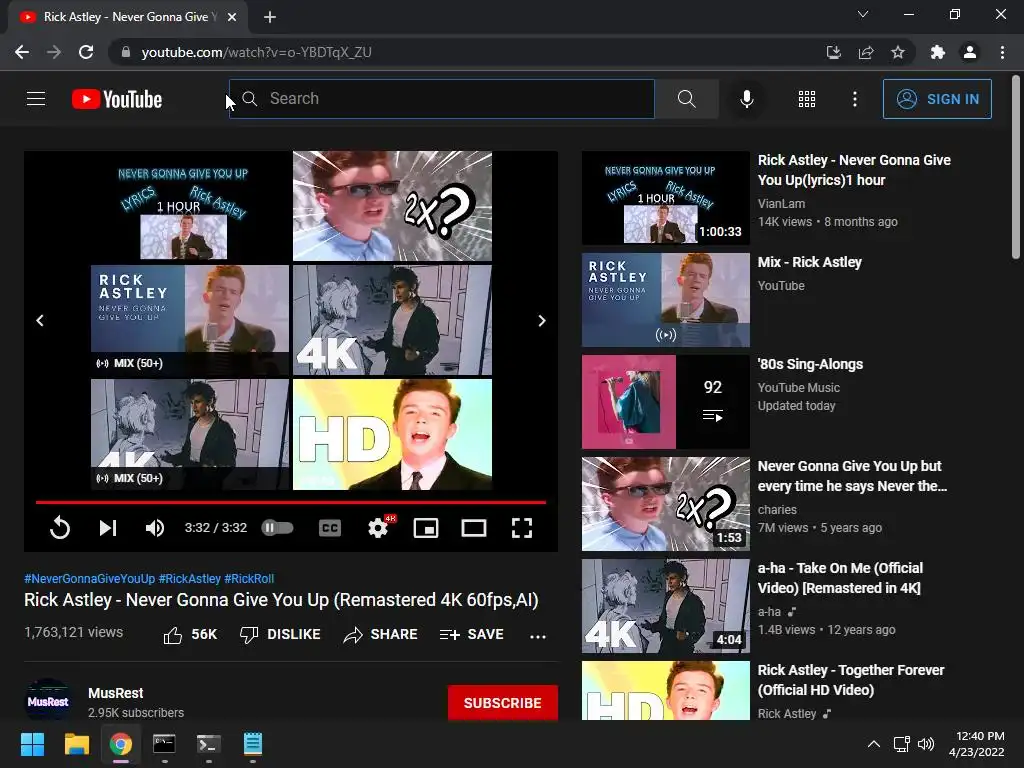The height and width of the screenshot is (768, 1024).
Task: Skip to next video in player
Action: pos(108,528)
